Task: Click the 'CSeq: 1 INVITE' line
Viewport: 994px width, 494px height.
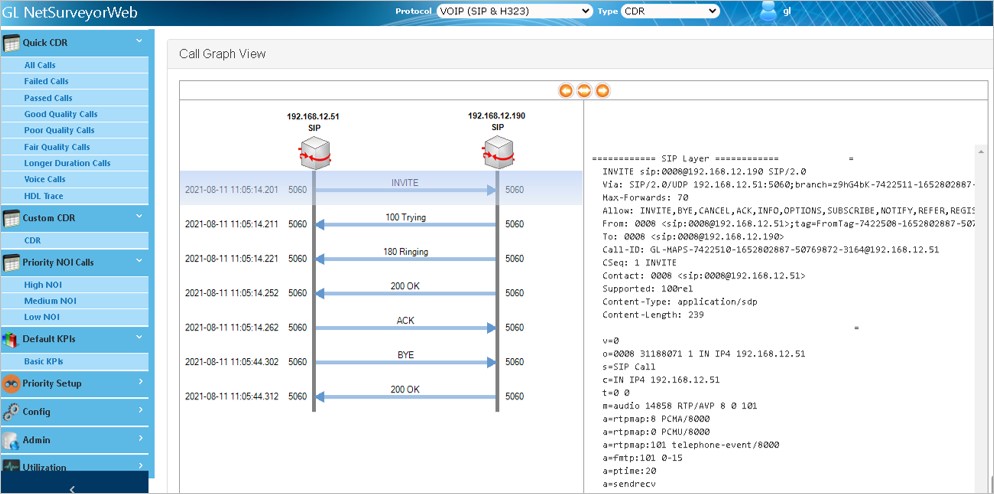Action: pyautogui.click(x=640, y=263)
